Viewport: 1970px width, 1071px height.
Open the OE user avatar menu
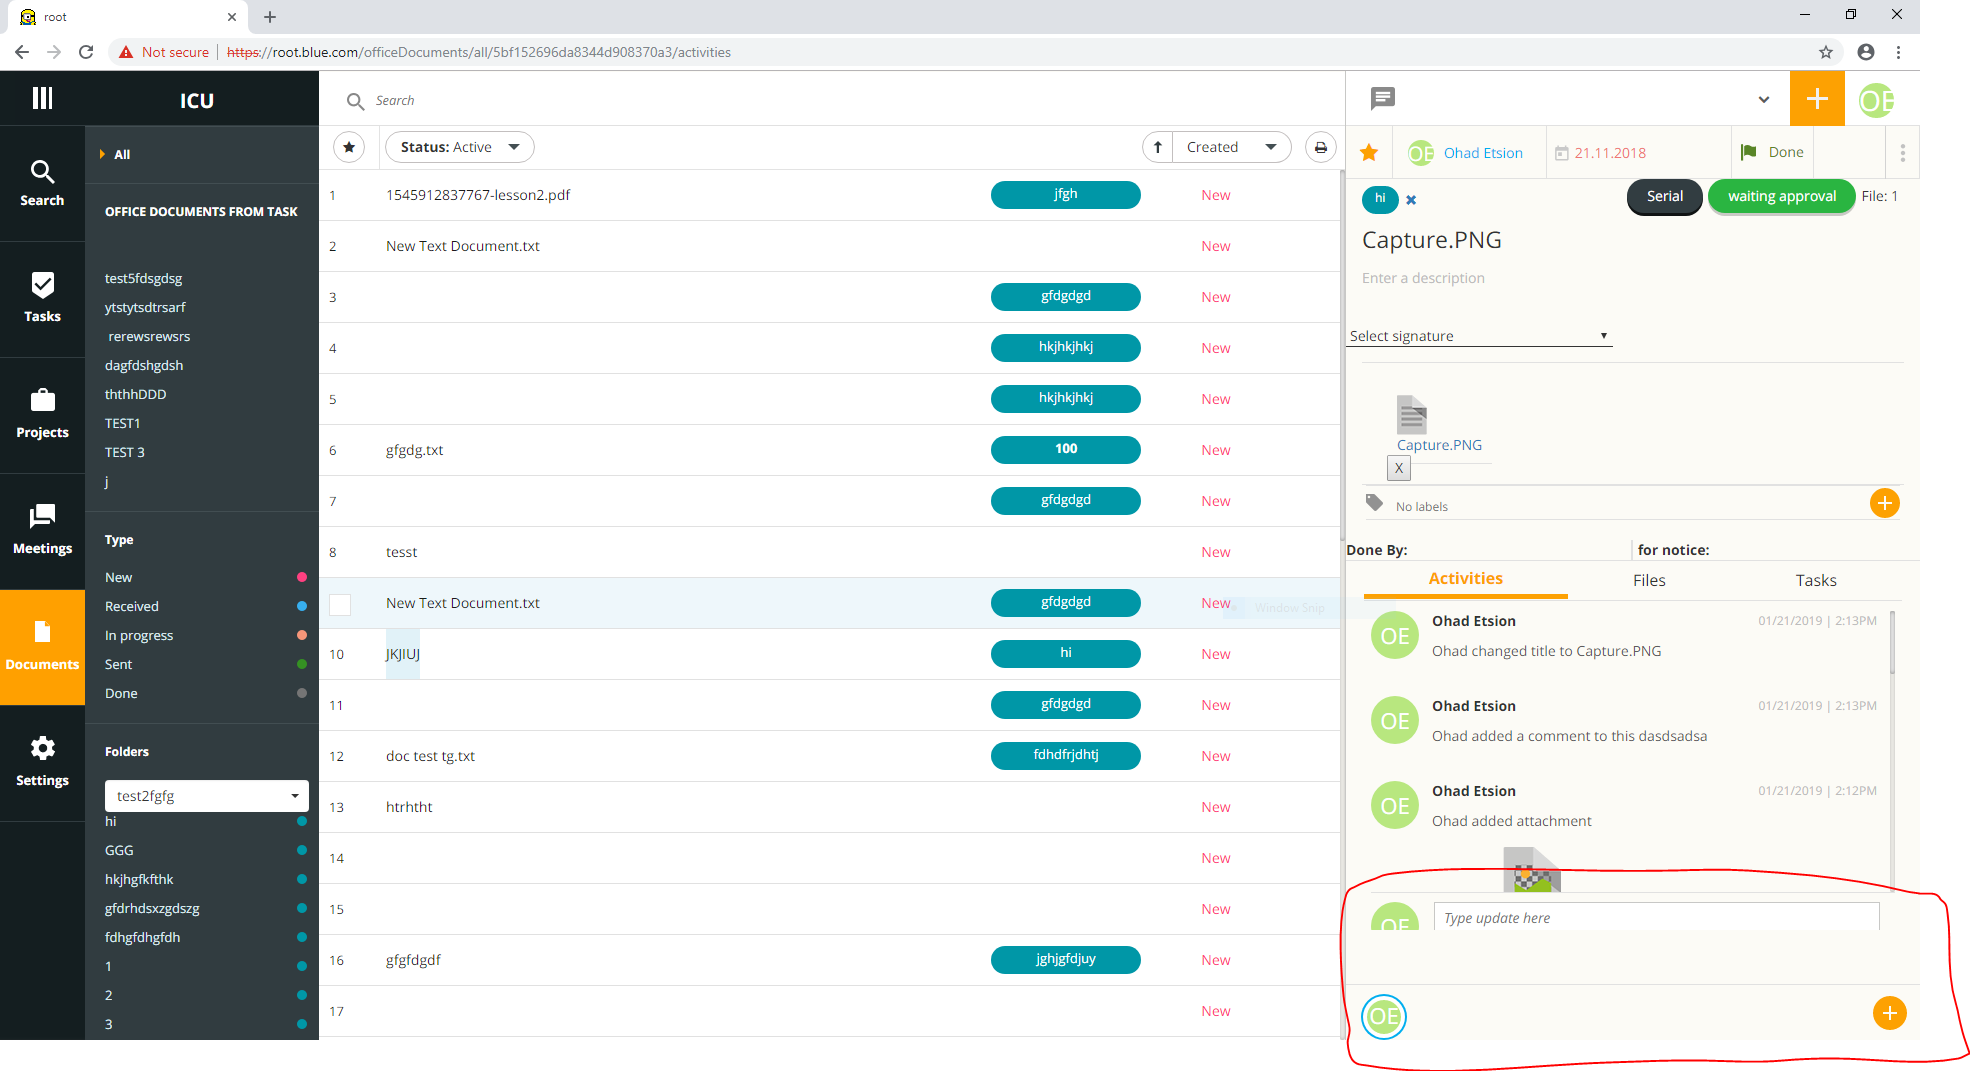1877,100
